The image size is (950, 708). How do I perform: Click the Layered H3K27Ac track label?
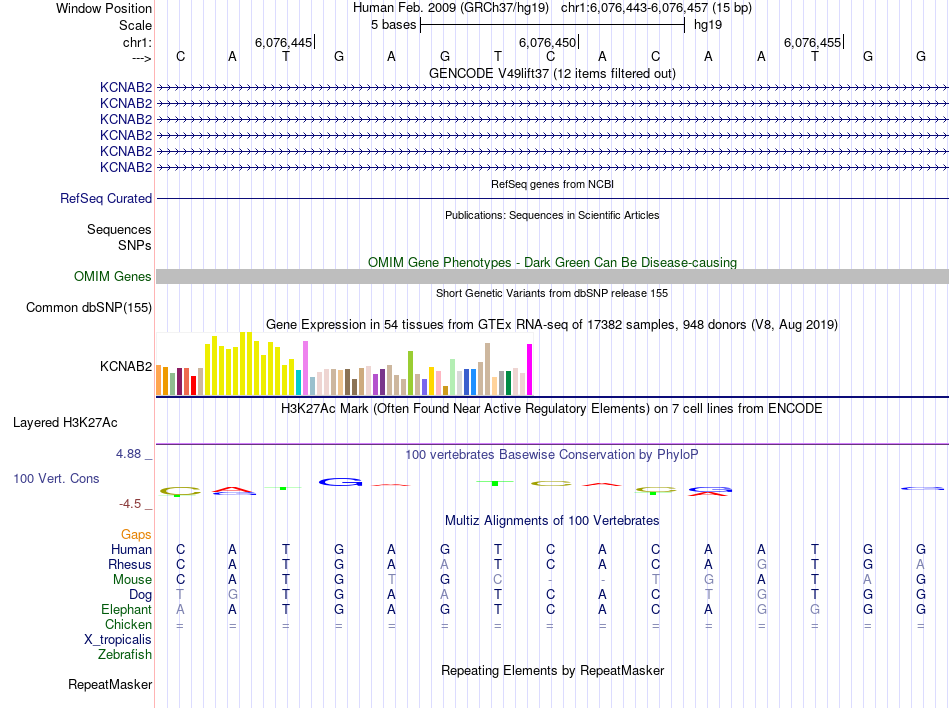65,423
